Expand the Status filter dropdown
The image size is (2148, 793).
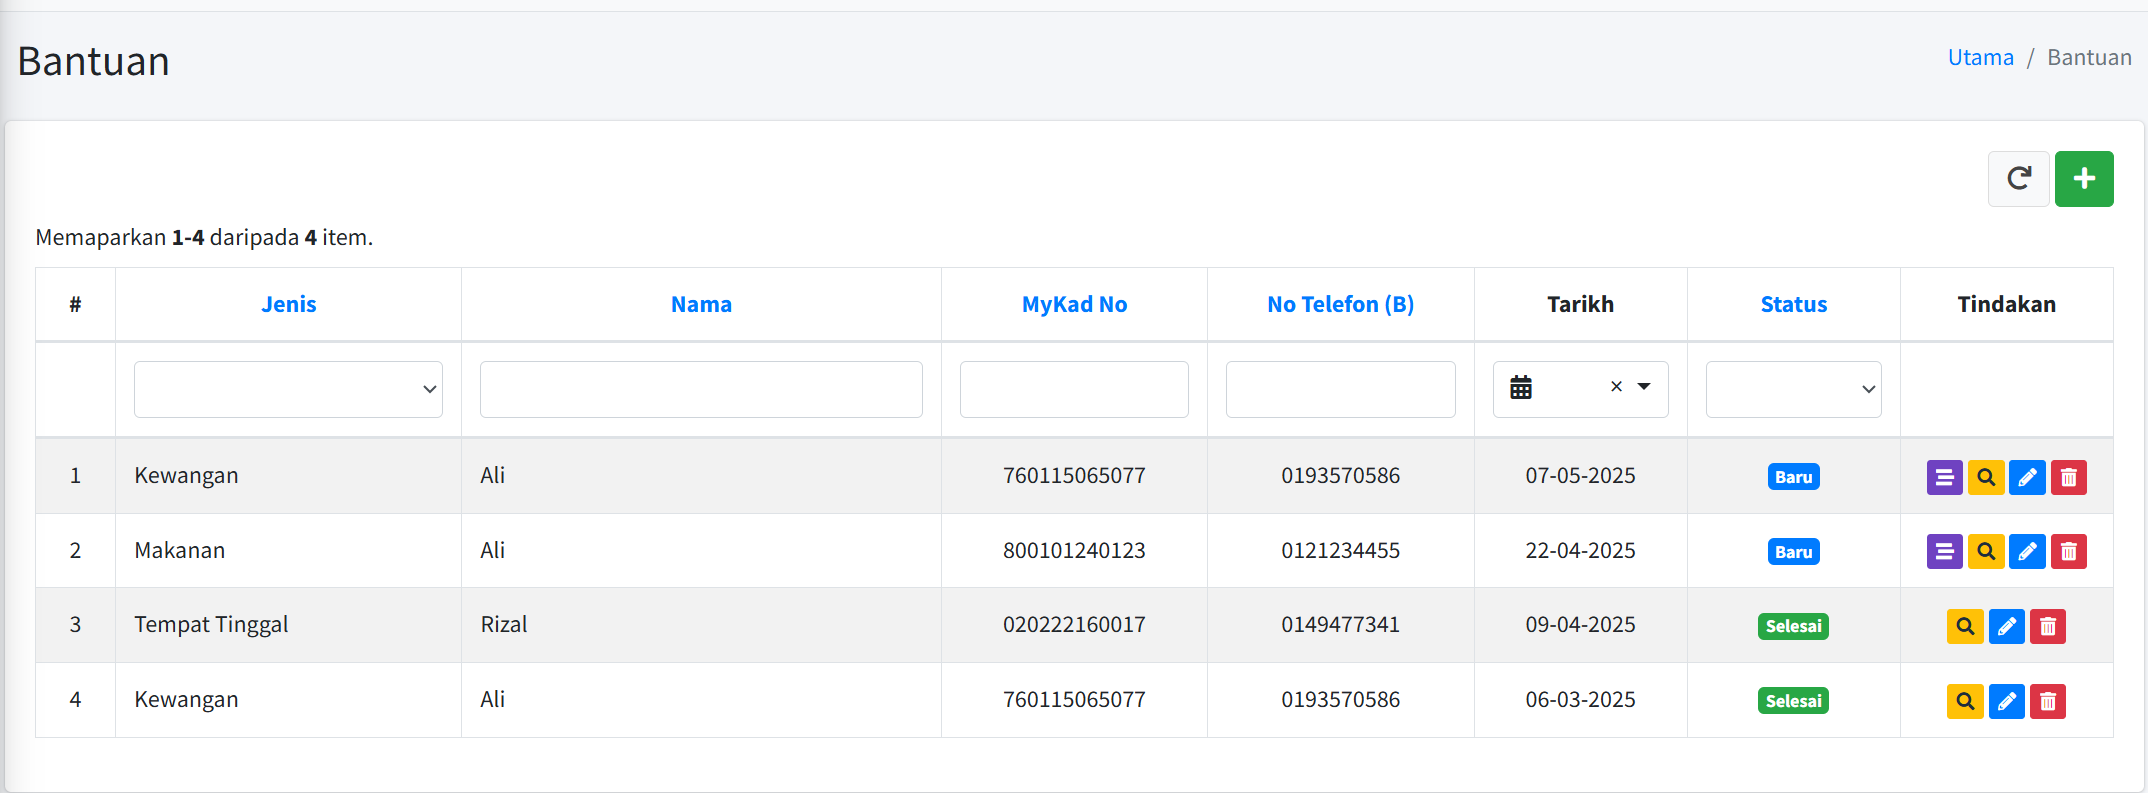pyautogui.click(x=1793, y=389)
